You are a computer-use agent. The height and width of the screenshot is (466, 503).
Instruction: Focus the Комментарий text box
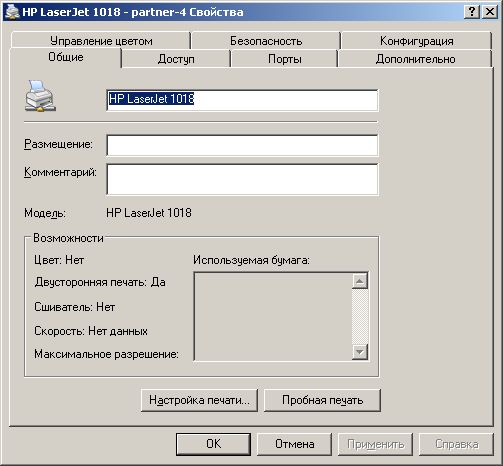242,179
